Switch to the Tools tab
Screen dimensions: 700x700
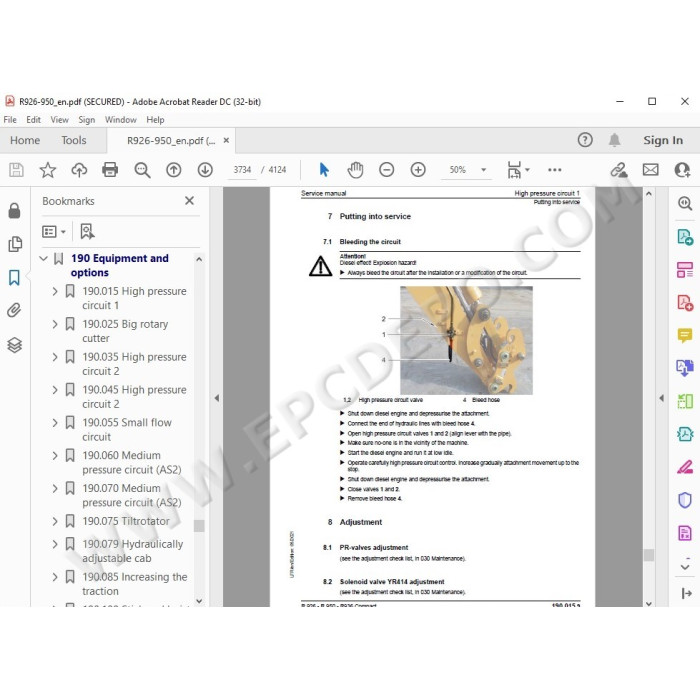(x=74, y=140)
